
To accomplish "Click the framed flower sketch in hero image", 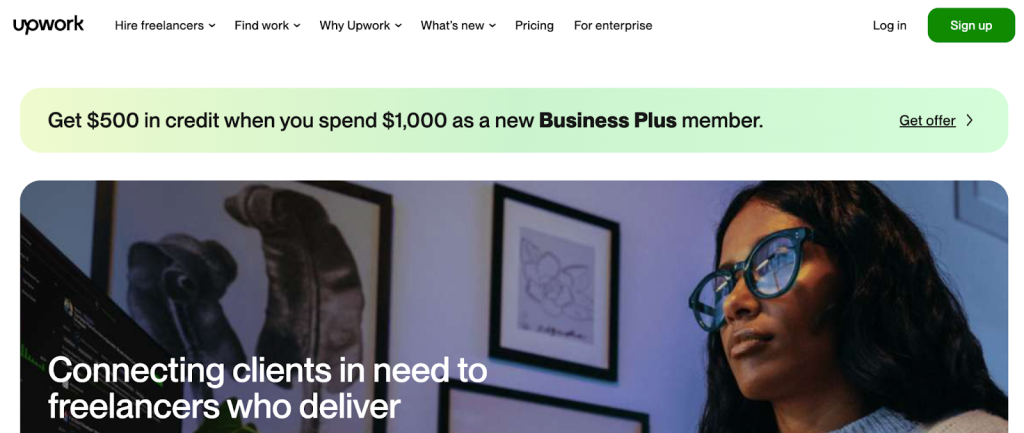I will coord(556,283).
